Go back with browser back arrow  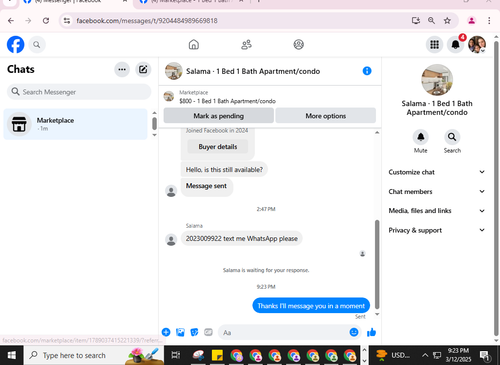11,21
